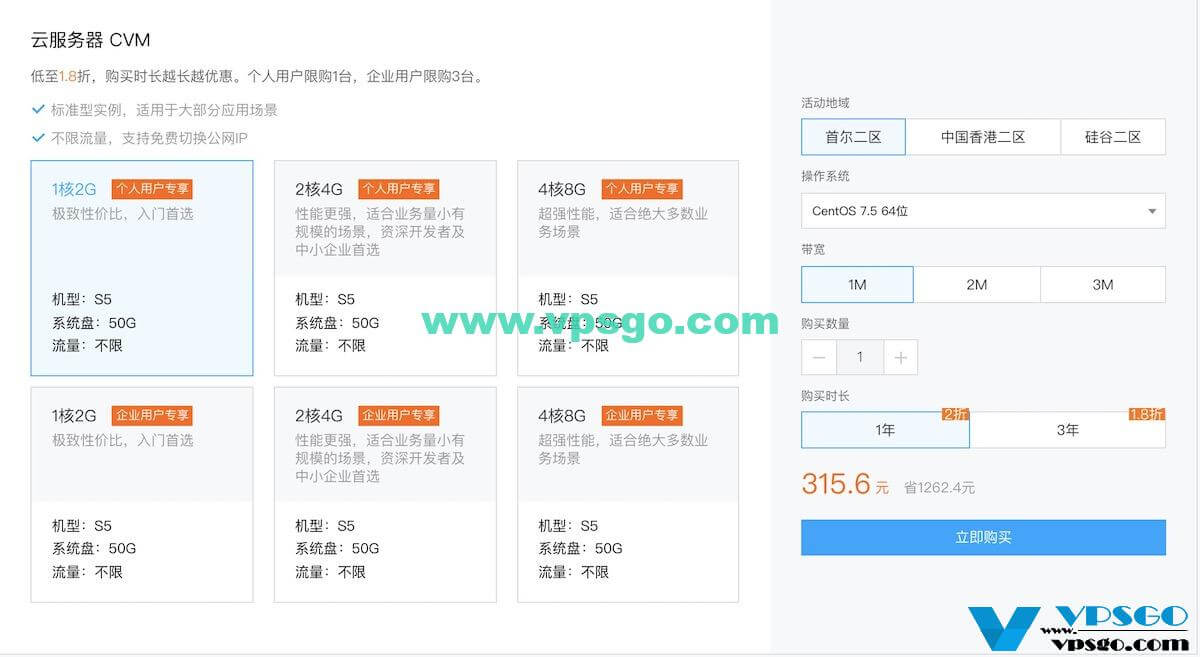Click the 操作系统 label
The image size is (1200, 657).
pos(825,176)
